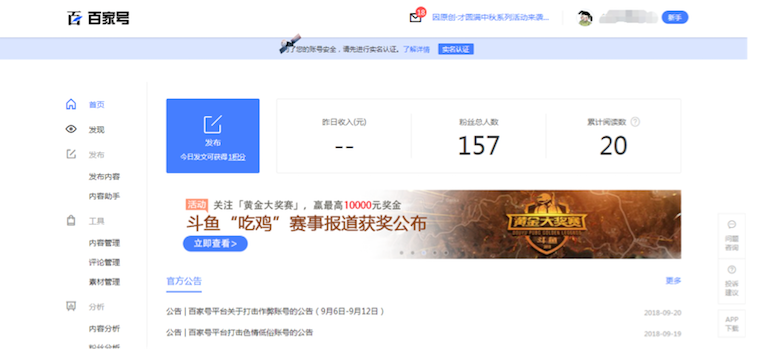The width and height of the screenshot is (759, 364).
Task: Click the fans total number 157
Action: [x=479, y=146]
